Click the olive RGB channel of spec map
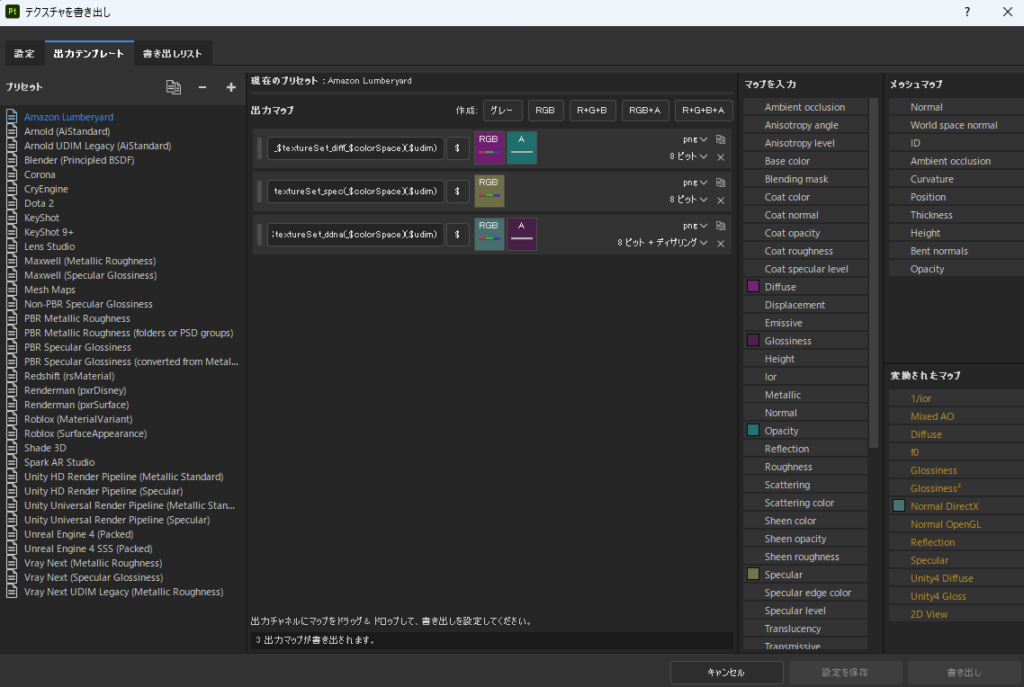1024x687 pixels. (488, 191)
